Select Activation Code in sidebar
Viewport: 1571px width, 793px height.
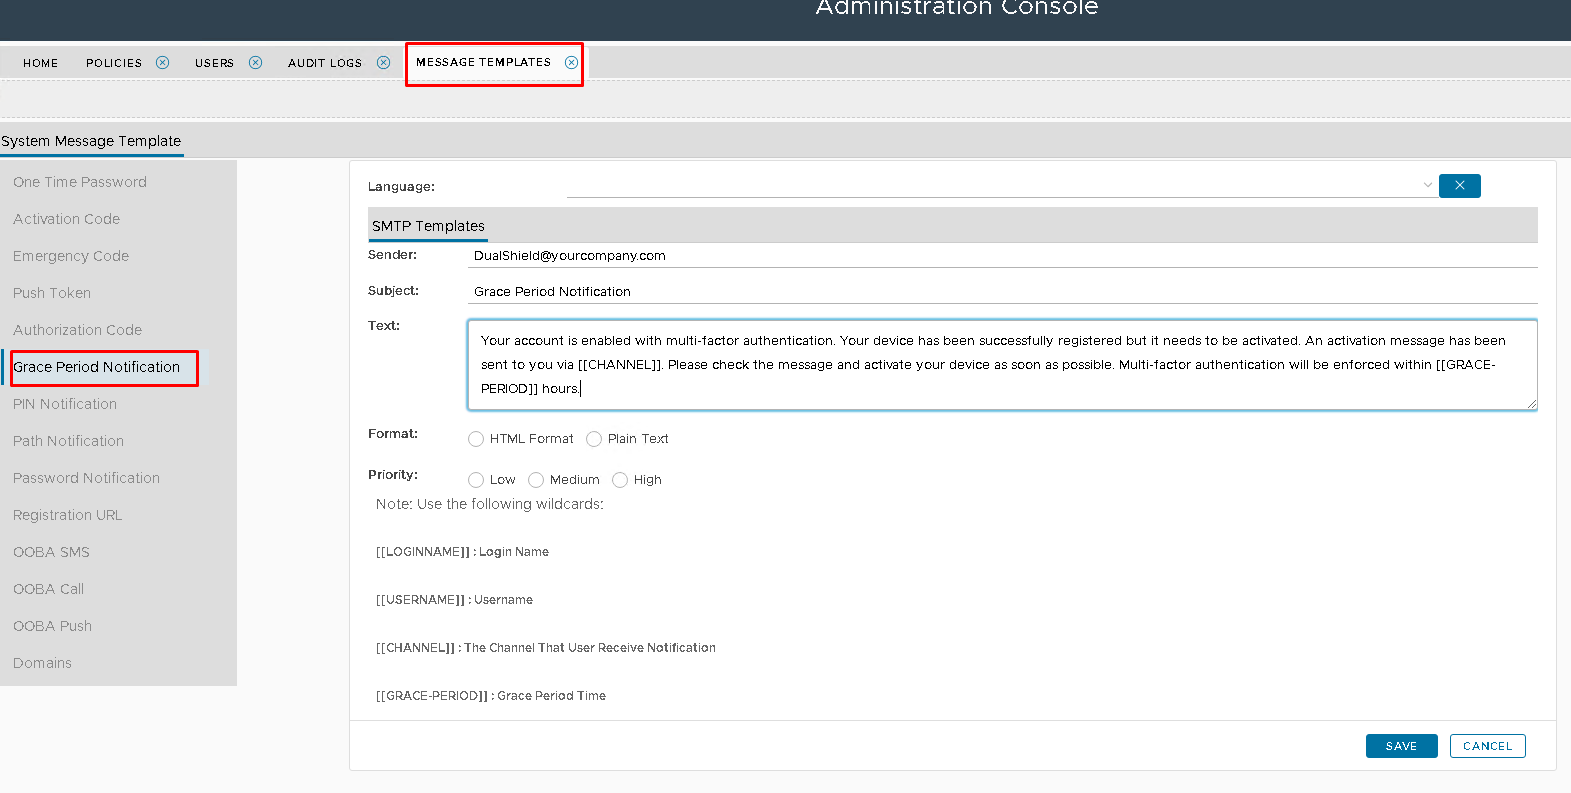66,219
